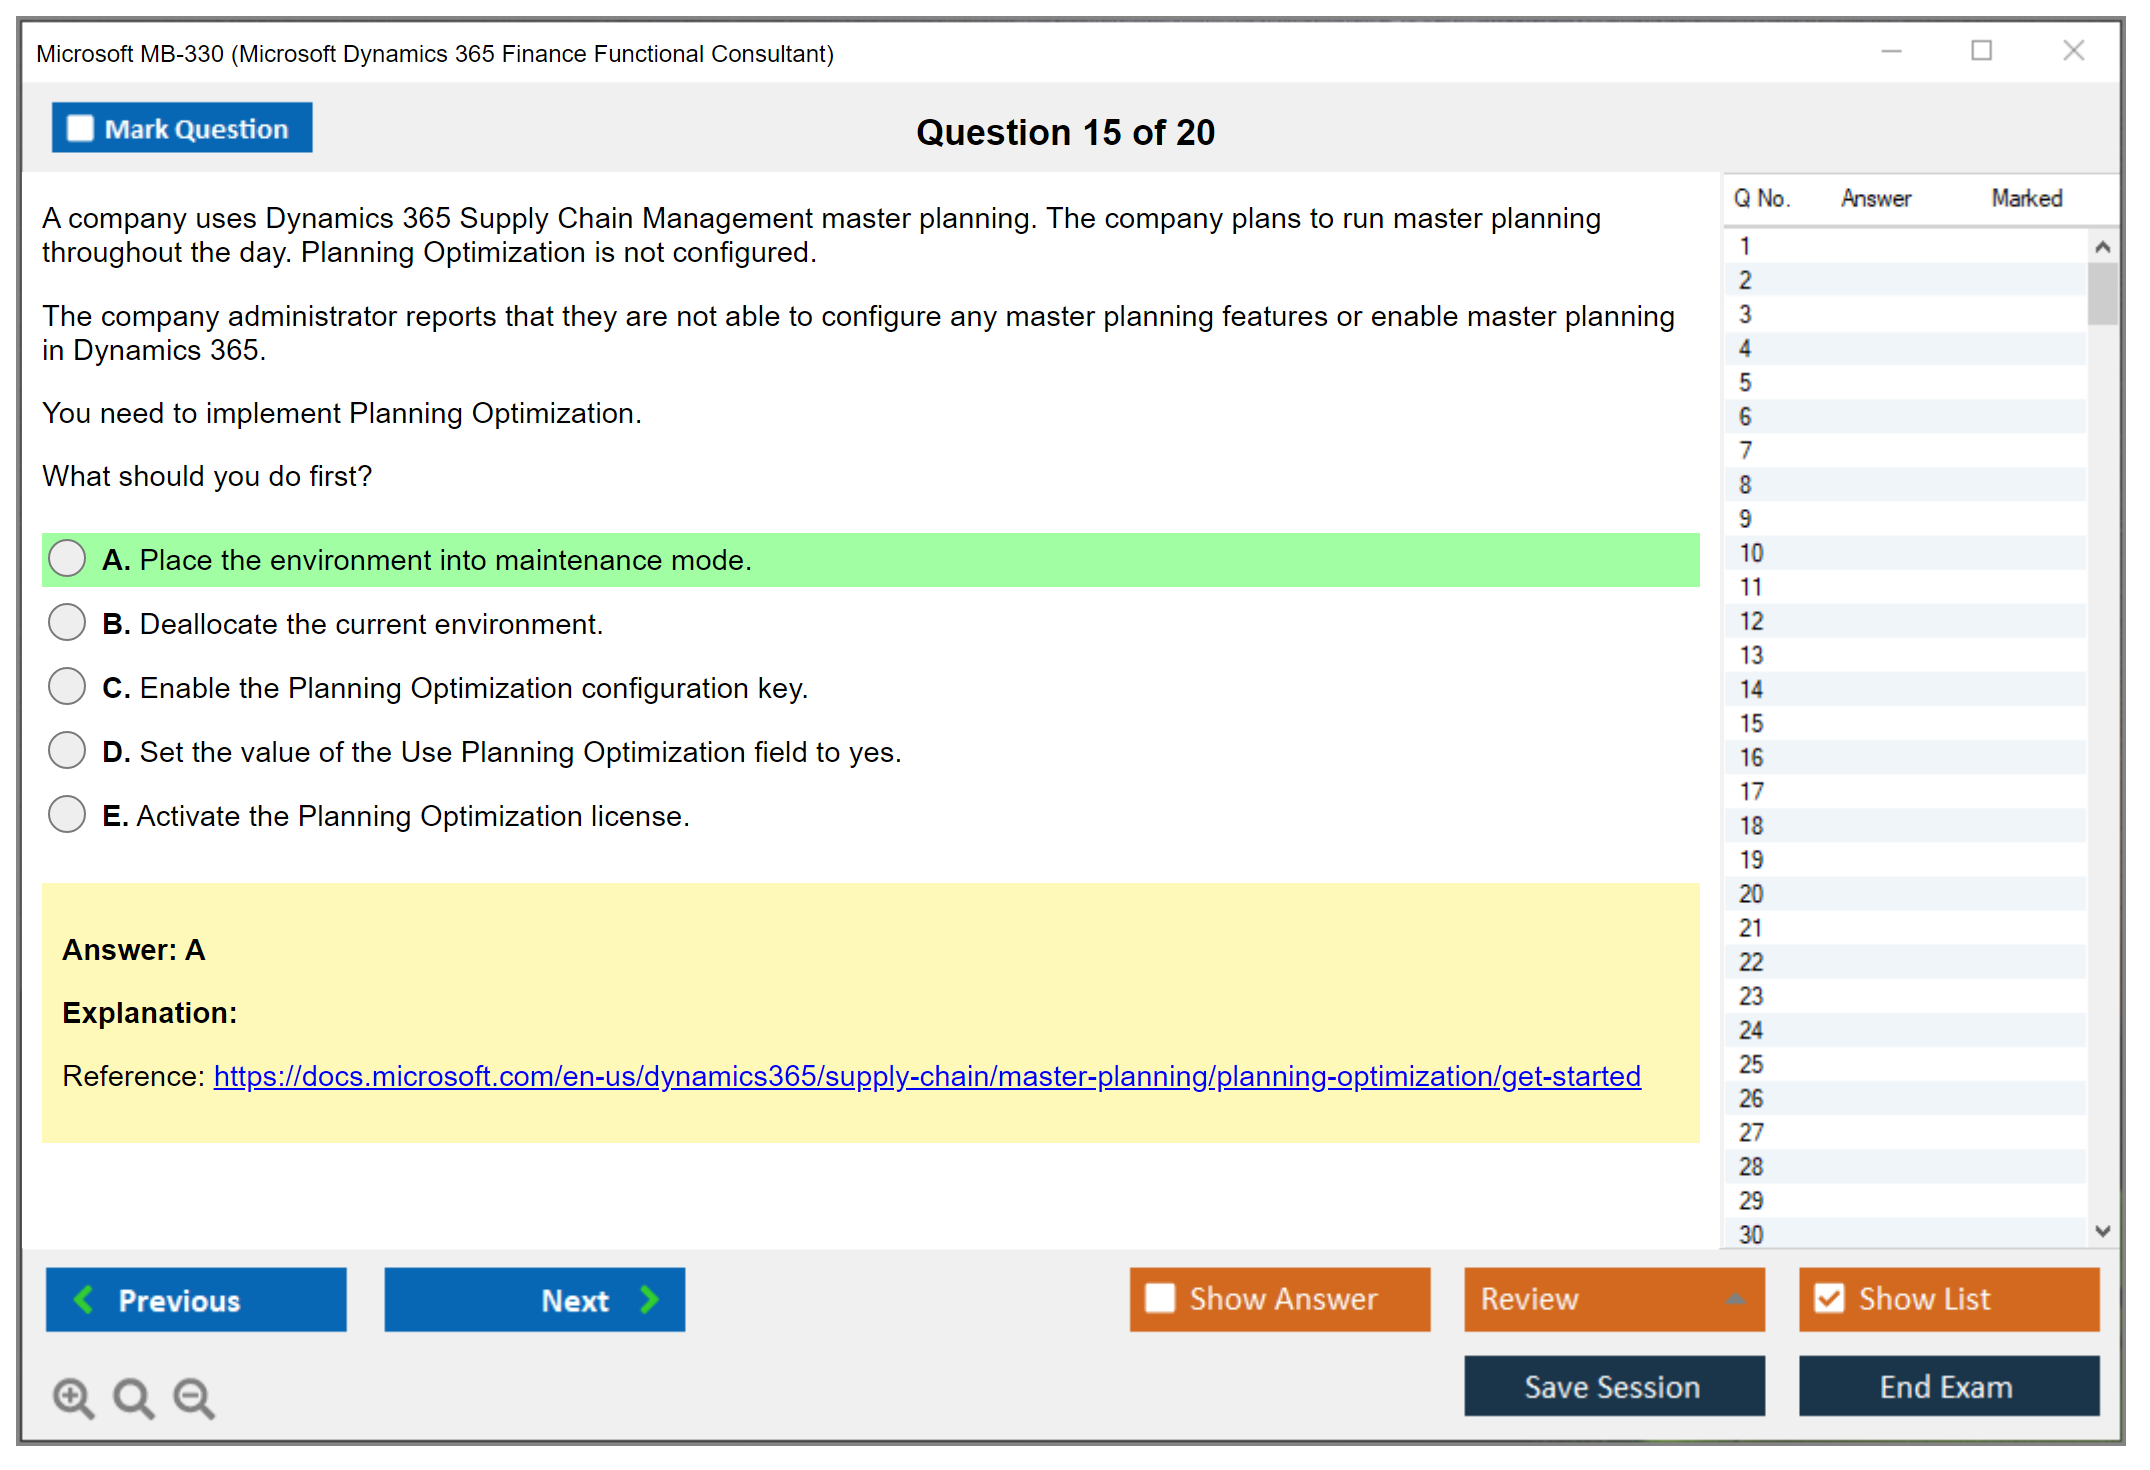Image resolution: width=2150 pixels, height=1470 pixels.
Task: Open the docs.microsoft.com reference link
Action: (x=927, y=1076)
